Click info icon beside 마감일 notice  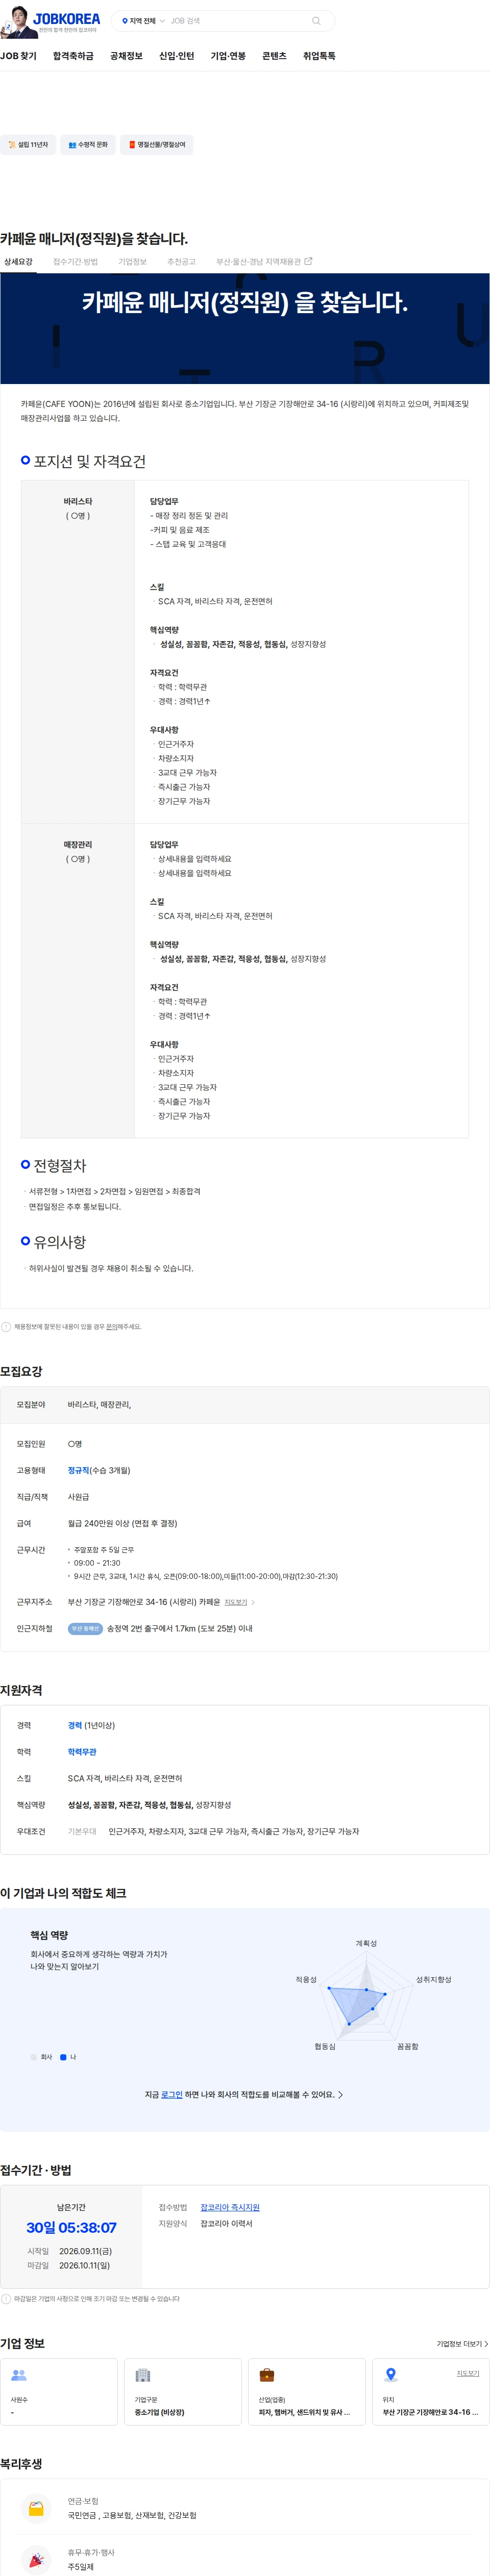tap(6, 2299)
